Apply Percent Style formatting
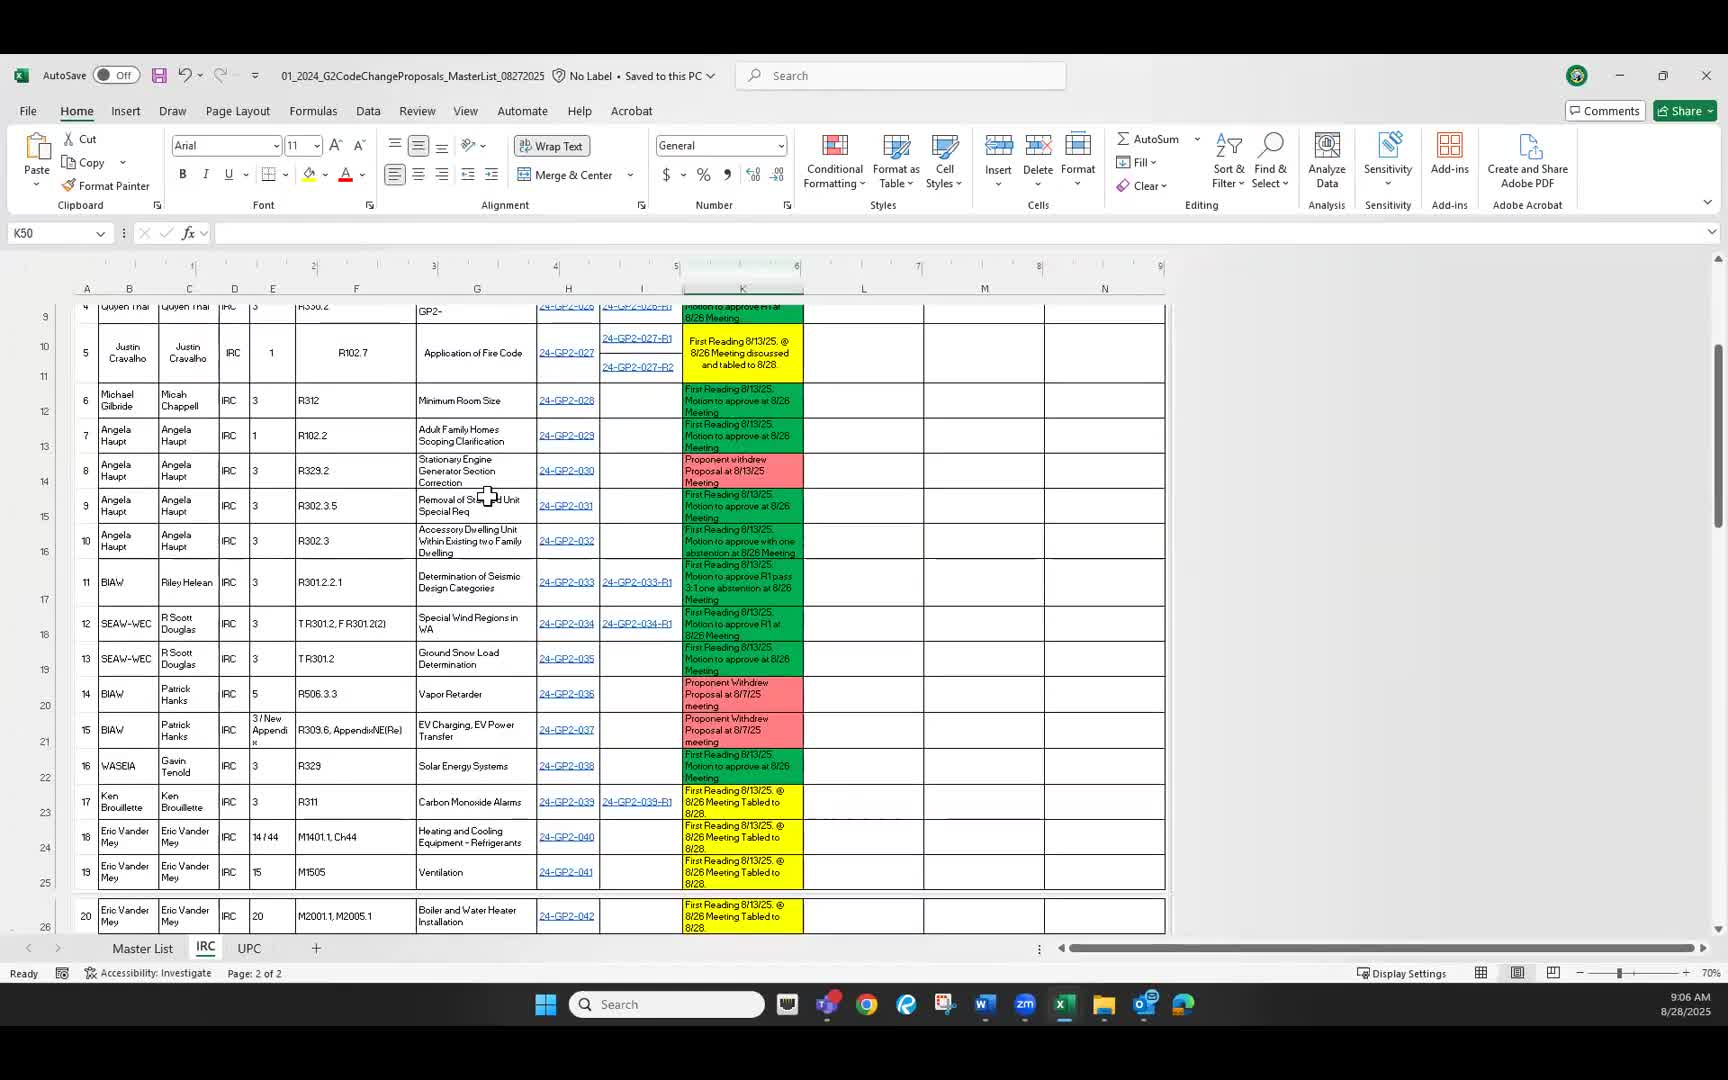 pyautogui.click(x=703, y=173)
